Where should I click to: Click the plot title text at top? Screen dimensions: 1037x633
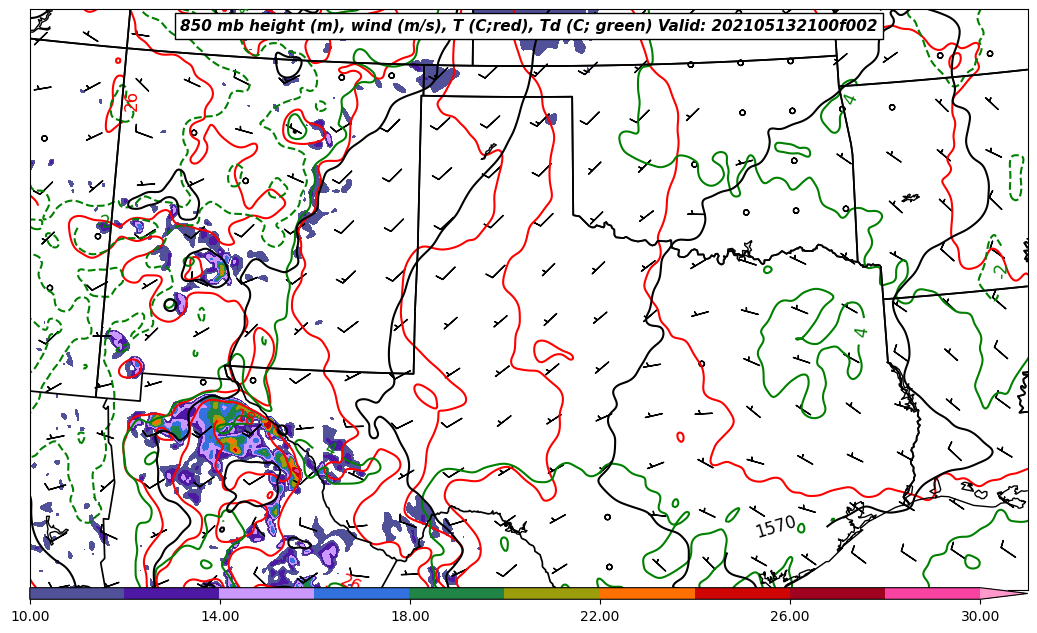click(528, 26)
